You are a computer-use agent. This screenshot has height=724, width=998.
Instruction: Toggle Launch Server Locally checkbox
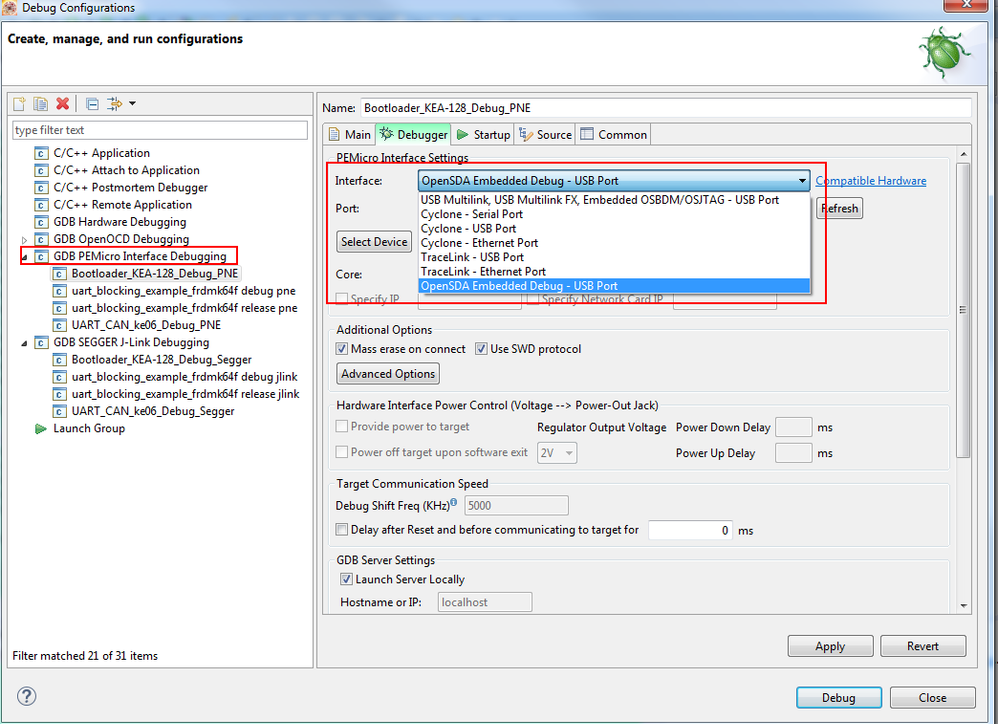pyautogui.click(x=346, y=579)
